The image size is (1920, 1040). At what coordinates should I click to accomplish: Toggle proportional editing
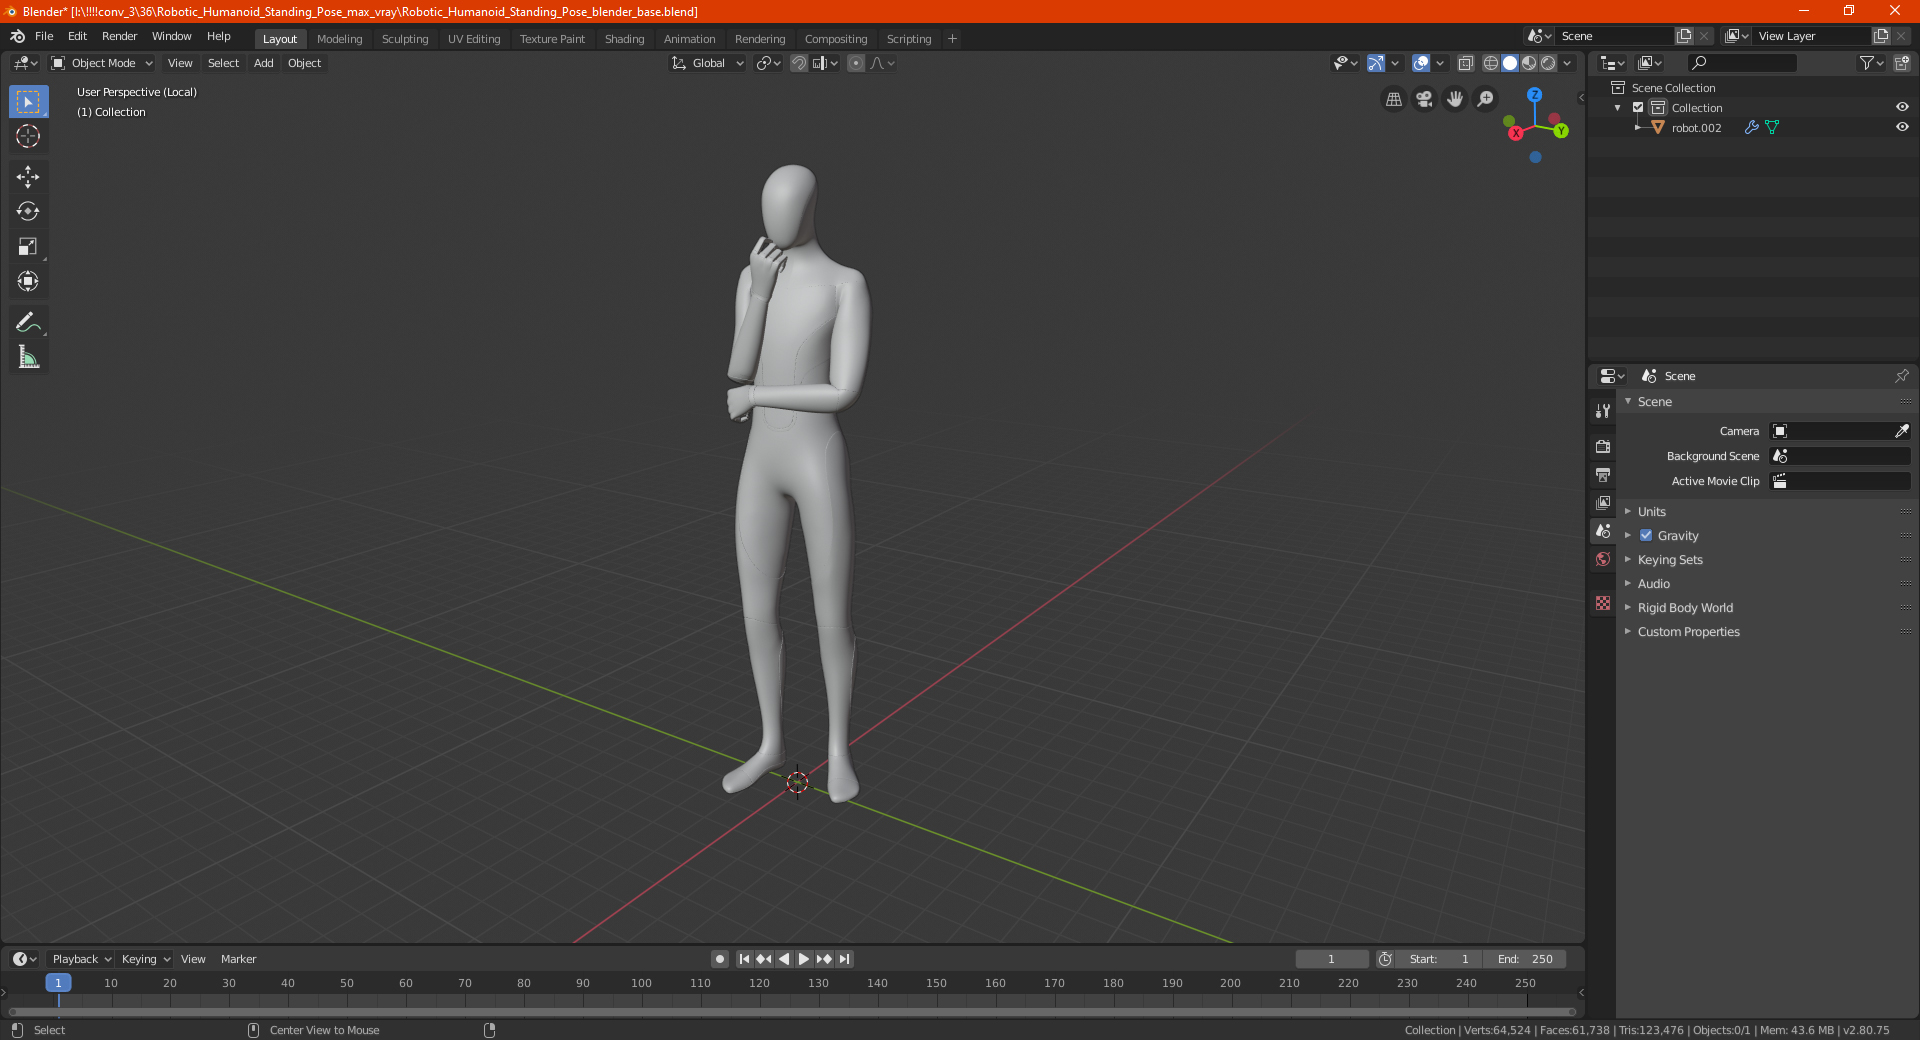tap(856, 63)
